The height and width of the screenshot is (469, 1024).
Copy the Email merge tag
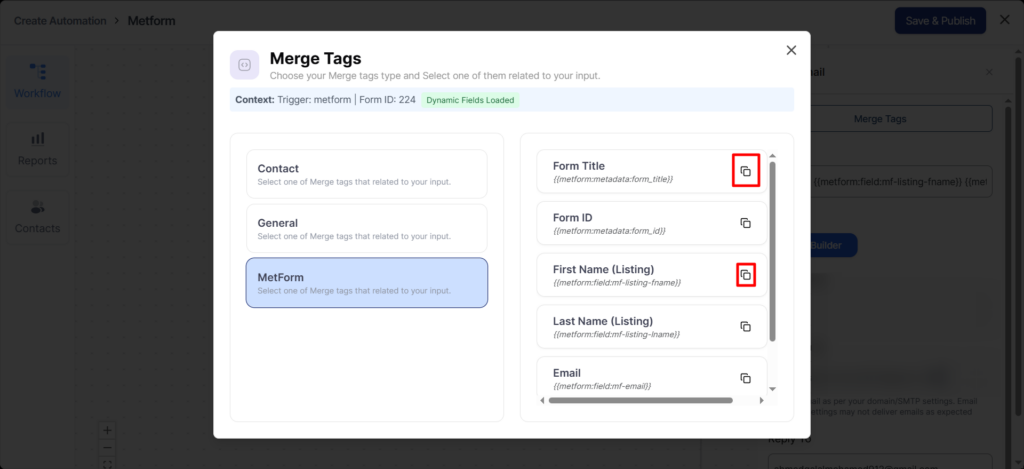click(x=745, y=378)
